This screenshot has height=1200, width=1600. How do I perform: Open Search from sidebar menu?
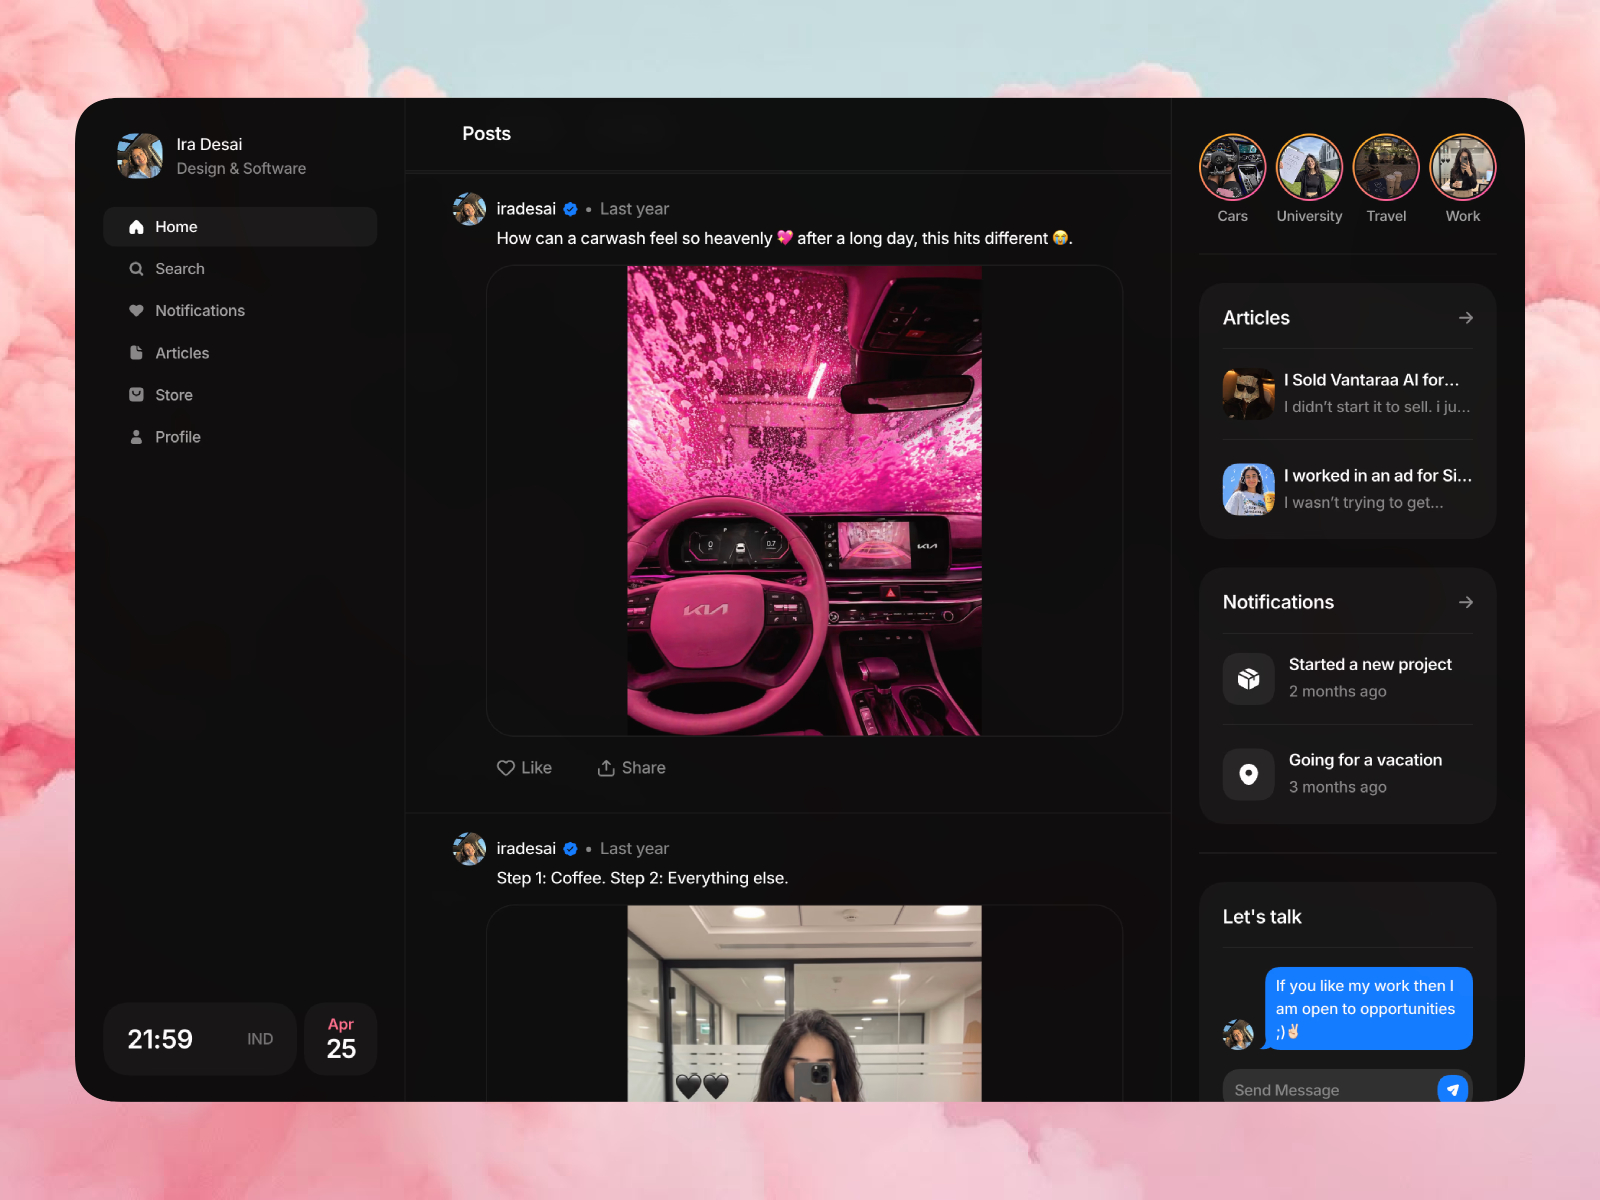pos(240,269)
